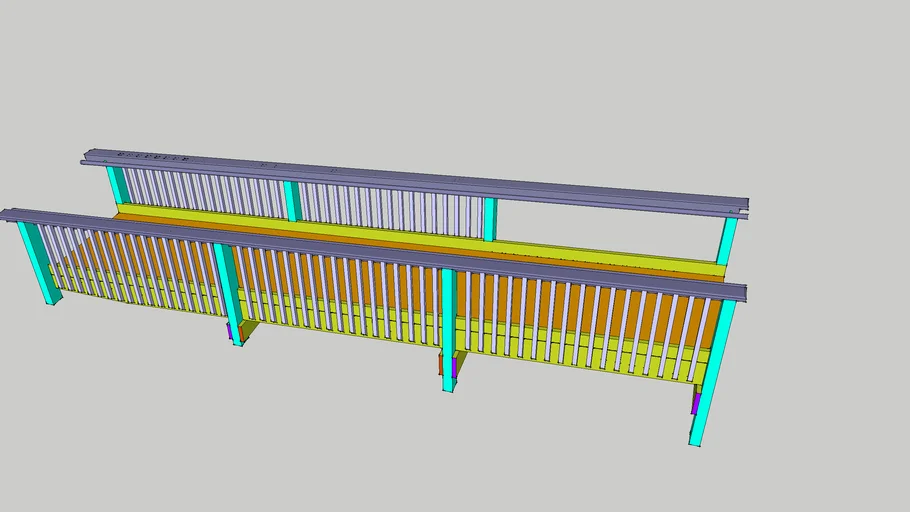Viewport: 910px width, 512px height.
Task: Pick the cyan post at front railing's right end
Action: tap(712, 373)
